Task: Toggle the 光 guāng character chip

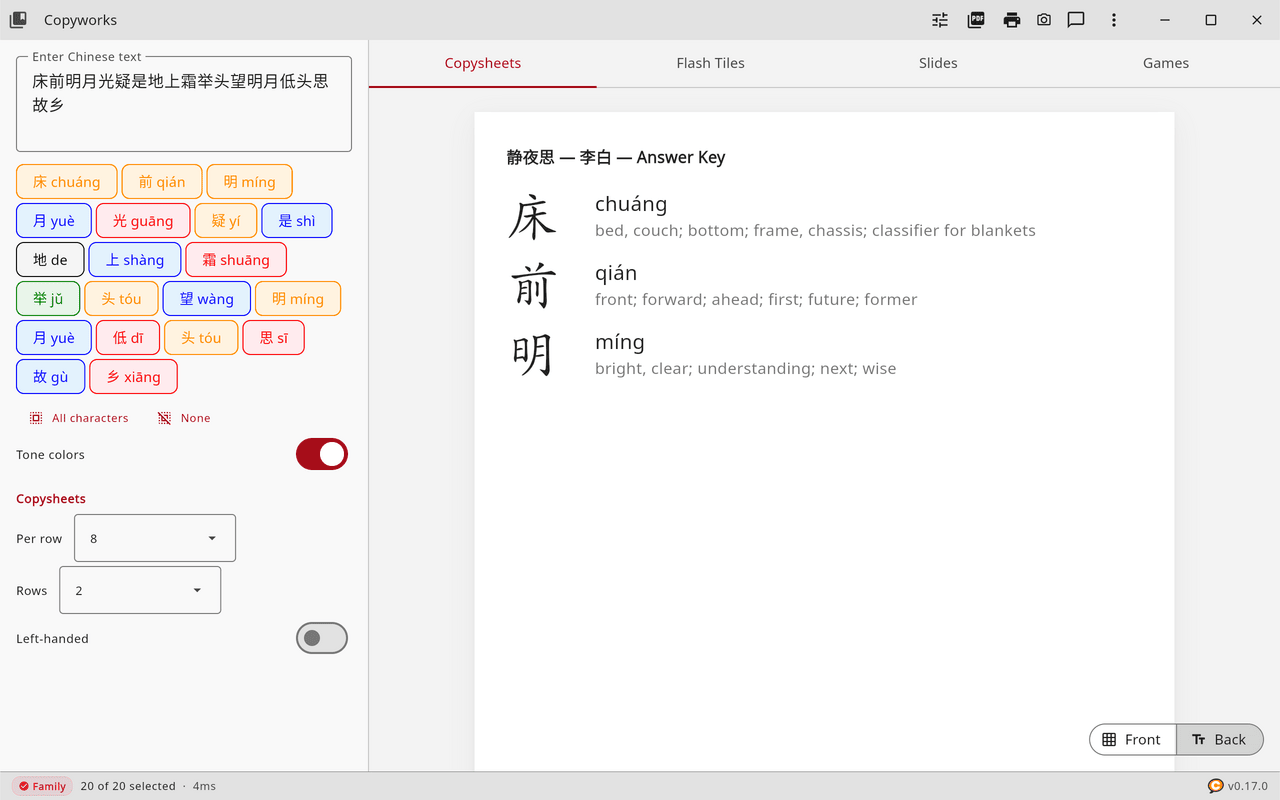Action: (x=143, y=221)
